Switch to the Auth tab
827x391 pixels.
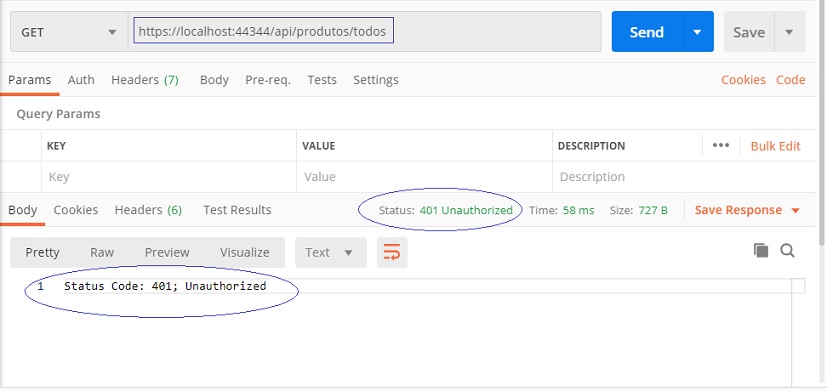[81, 80]
